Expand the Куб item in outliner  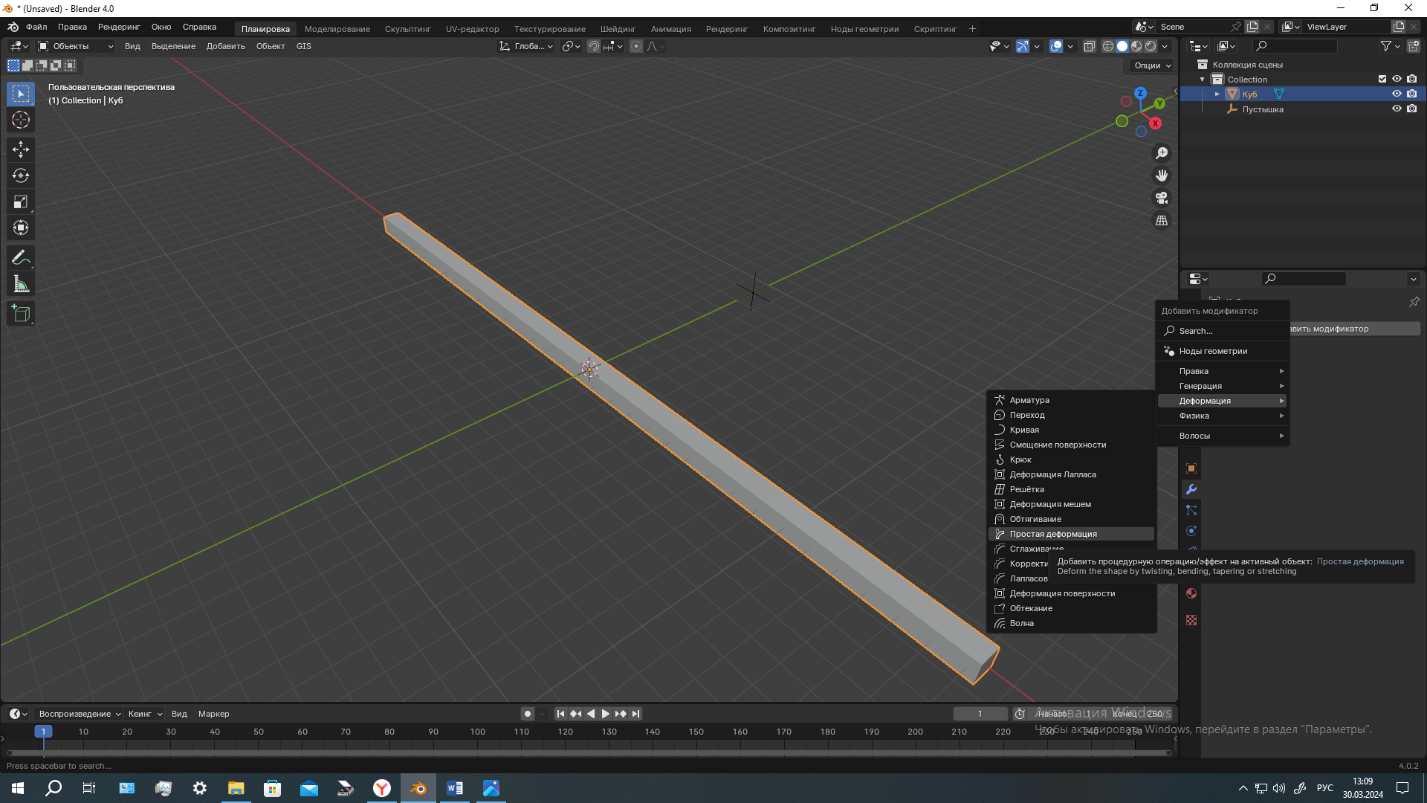[x=1217, y=94]
